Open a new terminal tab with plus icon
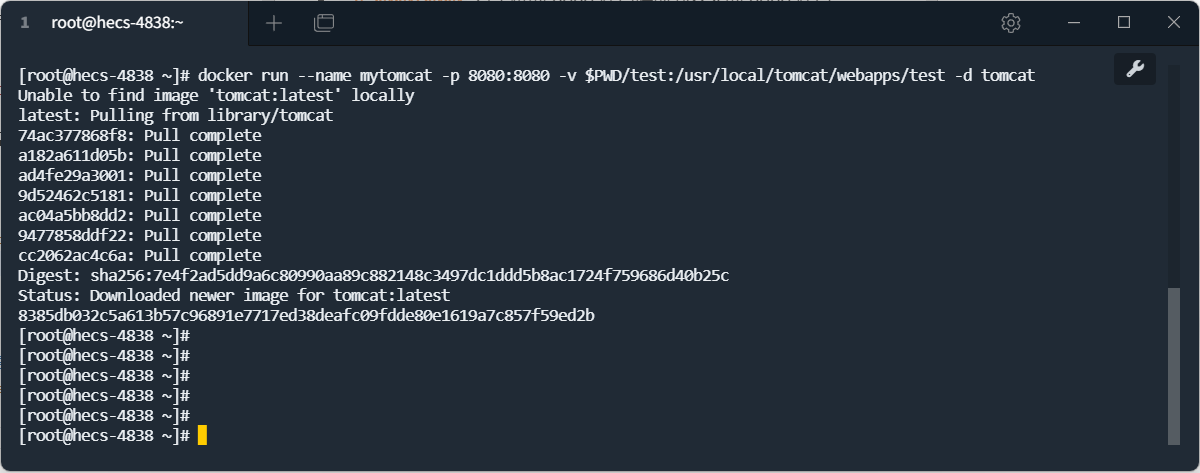The width and height of the screenshot is (1200, 473). pos(274,22)
